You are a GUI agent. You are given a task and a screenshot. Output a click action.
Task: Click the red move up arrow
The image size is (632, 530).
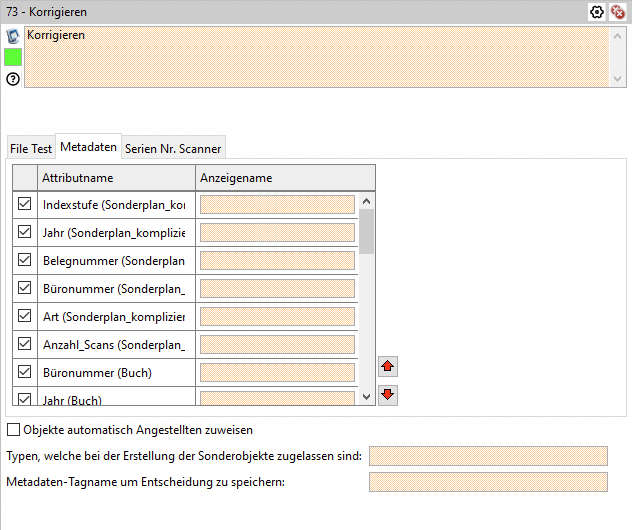click(388, 367)
